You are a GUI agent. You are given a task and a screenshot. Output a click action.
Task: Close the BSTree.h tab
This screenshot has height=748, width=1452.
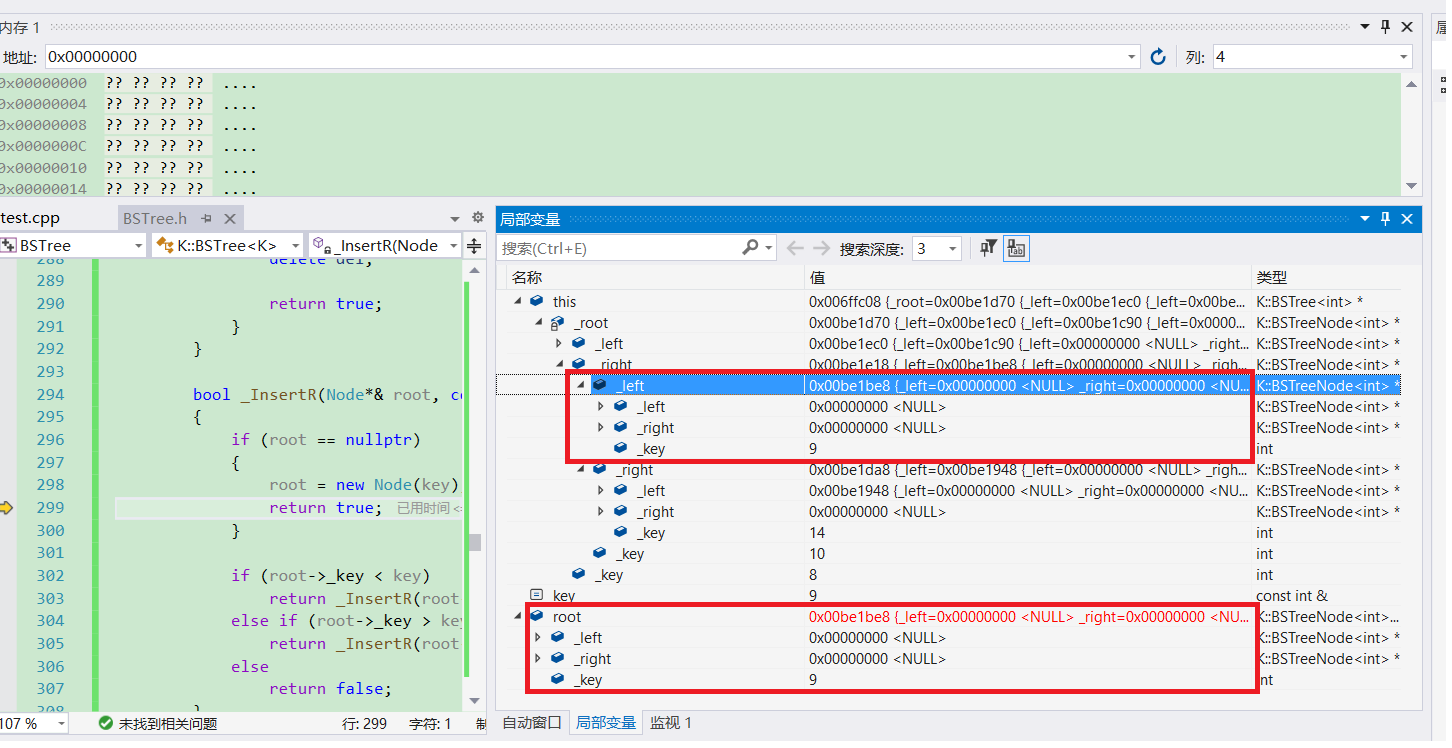click(x=229, y=218)
